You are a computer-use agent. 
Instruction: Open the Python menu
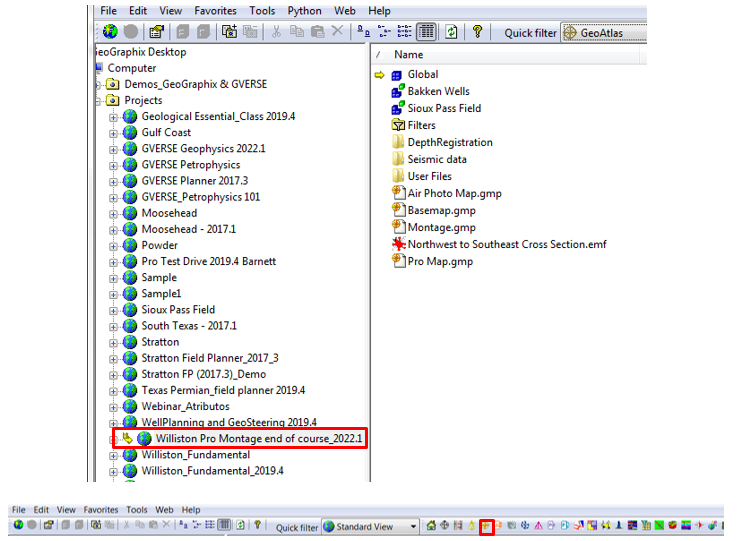pyautogui.click(x=305, y=11)
